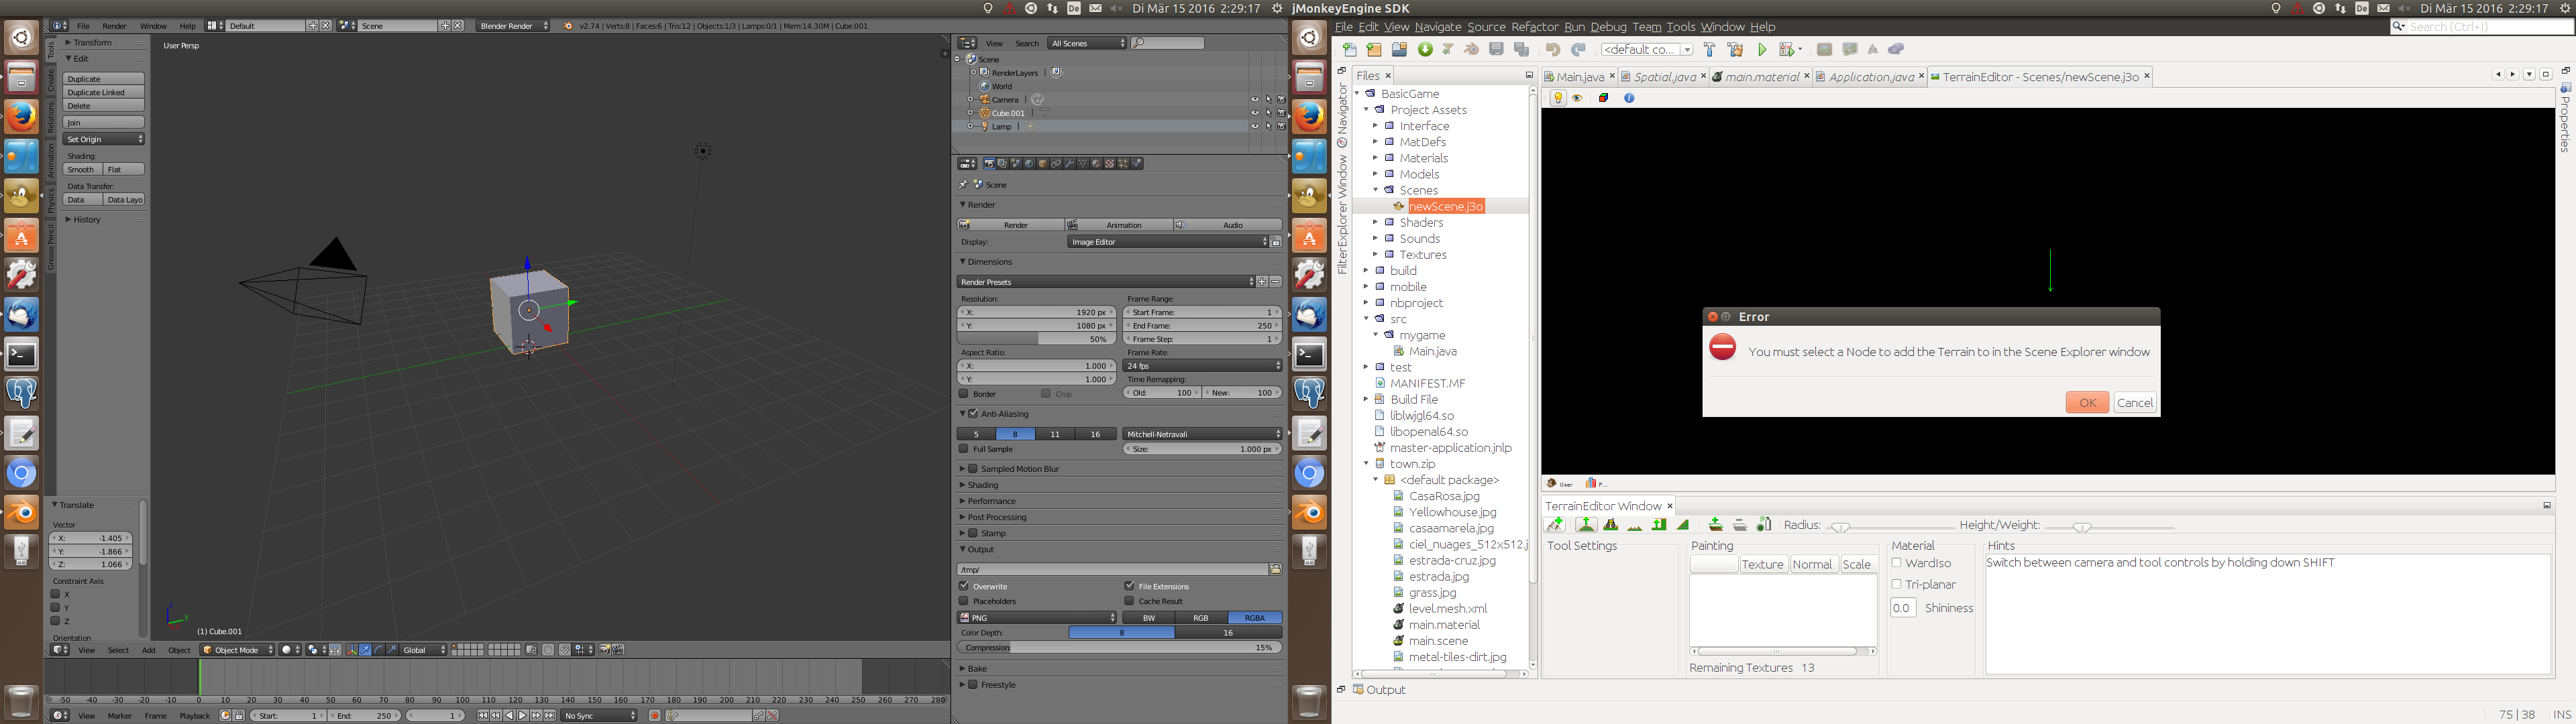Select the Rough terrain tool
This screenshot has height=724, width=2576.
1635,528
